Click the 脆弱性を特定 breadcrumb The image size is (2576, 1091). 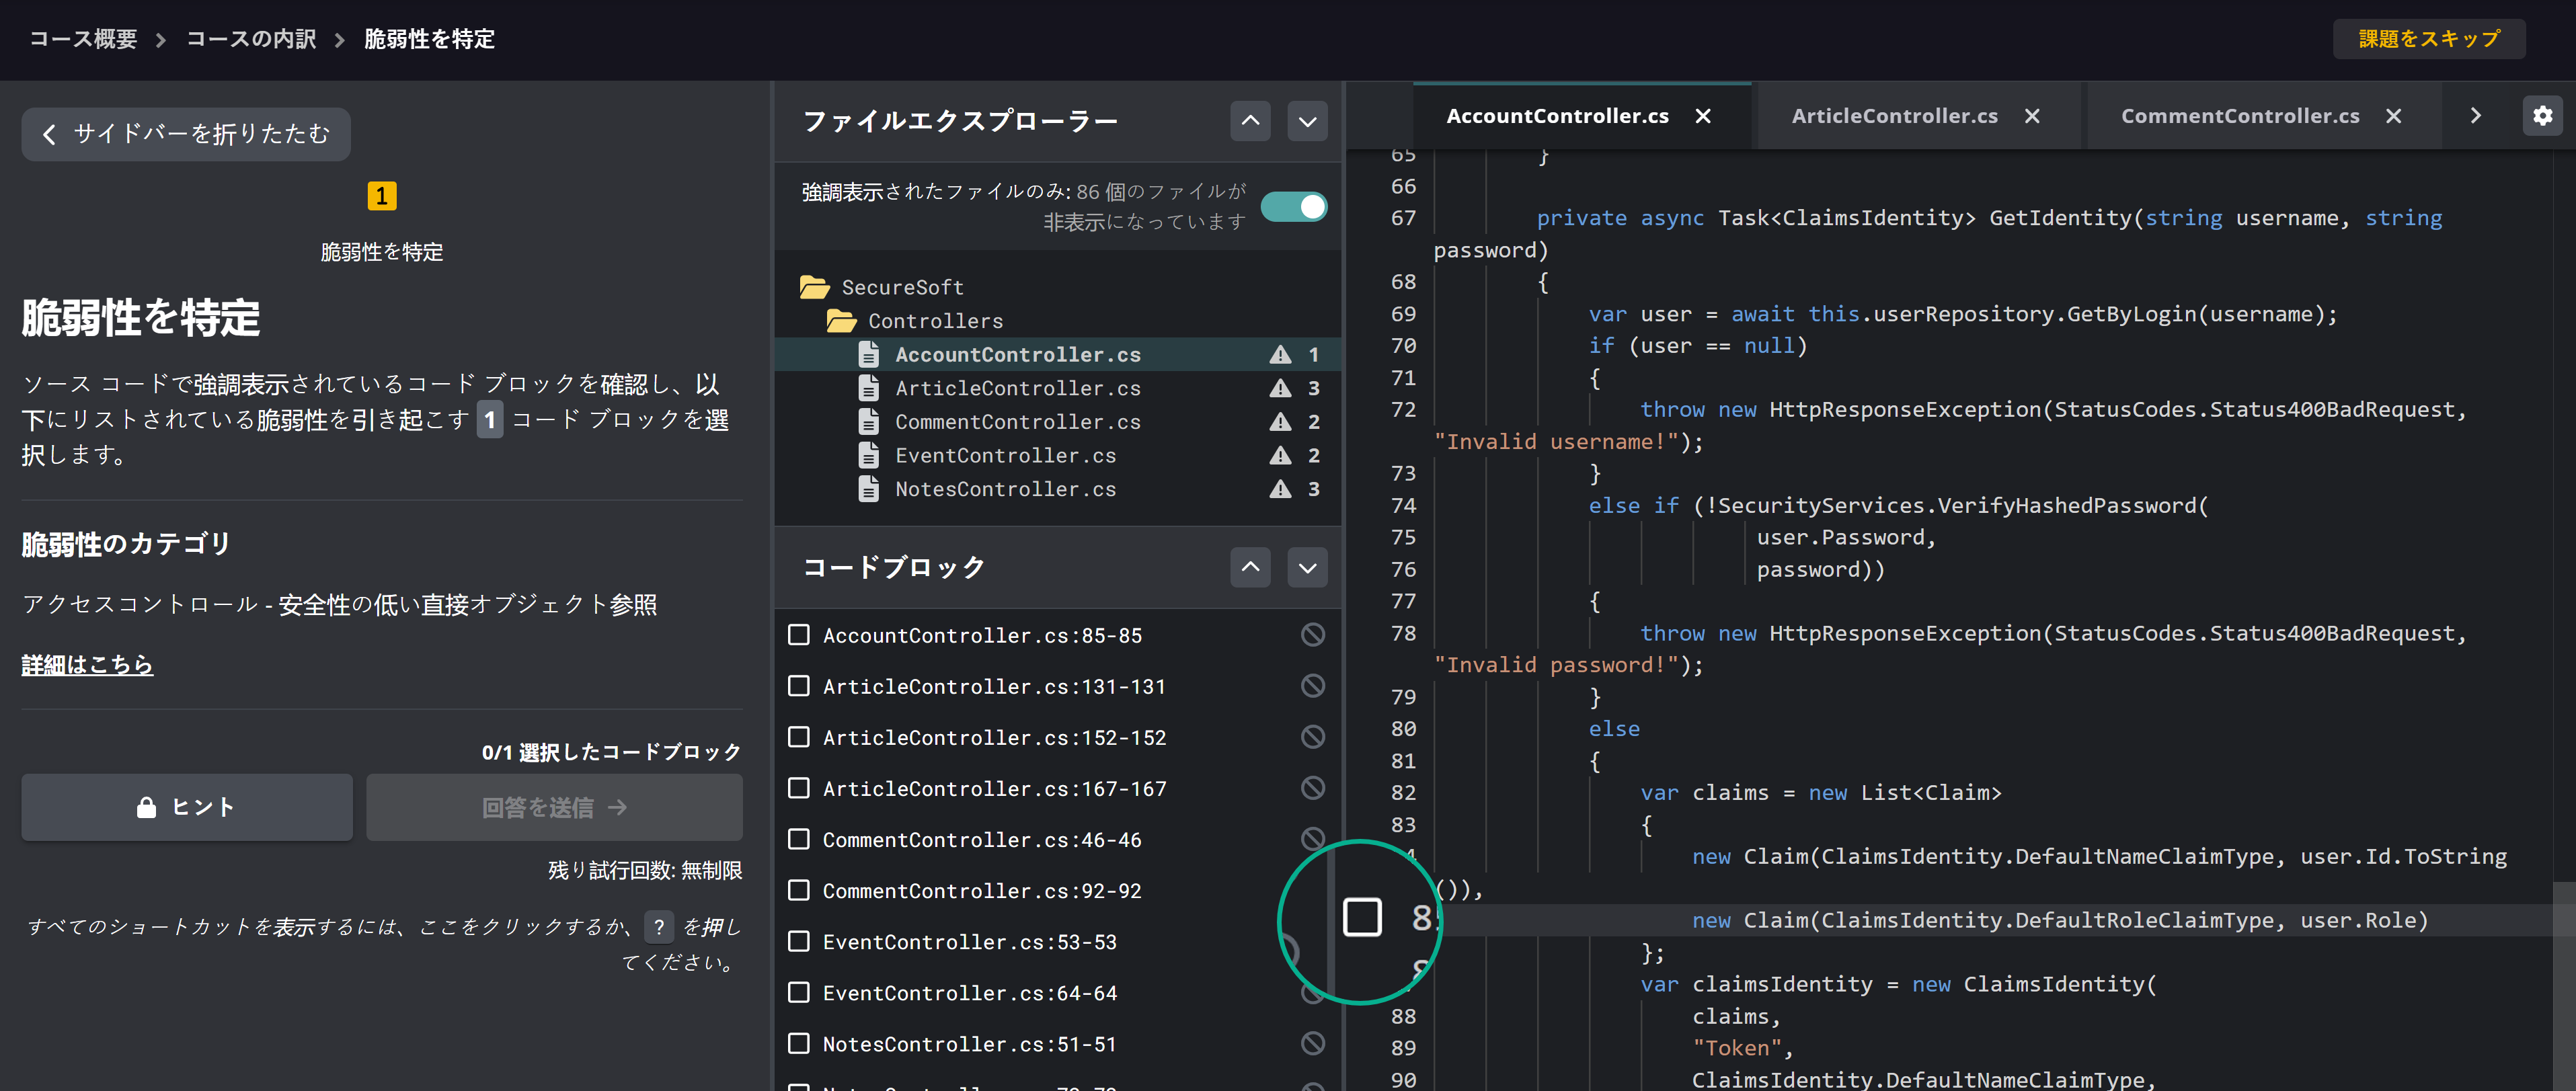(429, 39)
